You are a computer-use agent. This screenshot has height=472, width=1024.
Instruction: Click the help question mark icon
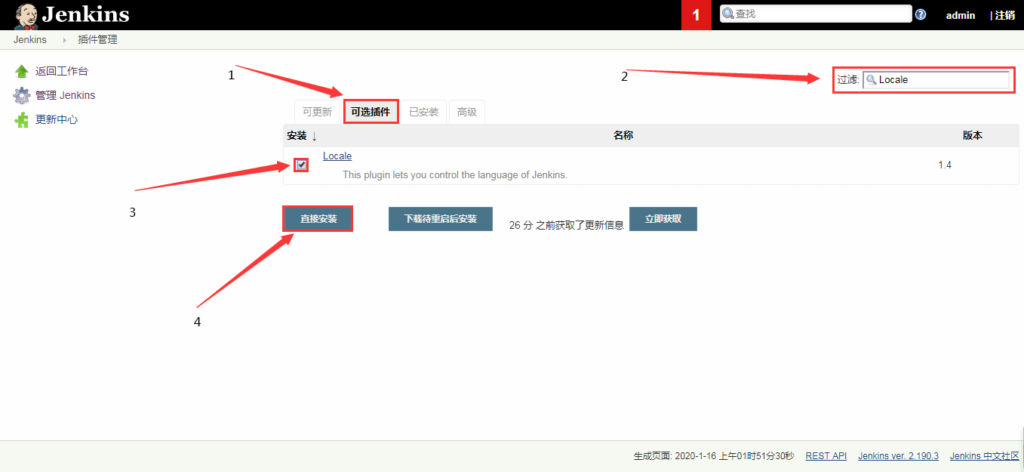920,14
